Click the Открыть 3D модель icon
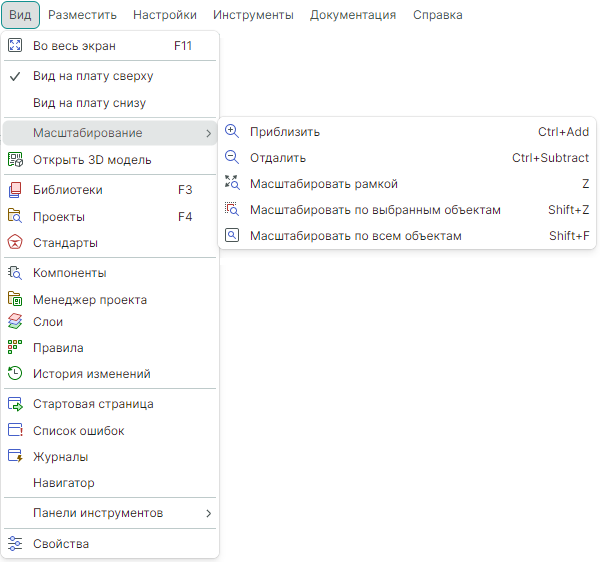The width and height of the screenshot is (600, 562). coord(15,160)
